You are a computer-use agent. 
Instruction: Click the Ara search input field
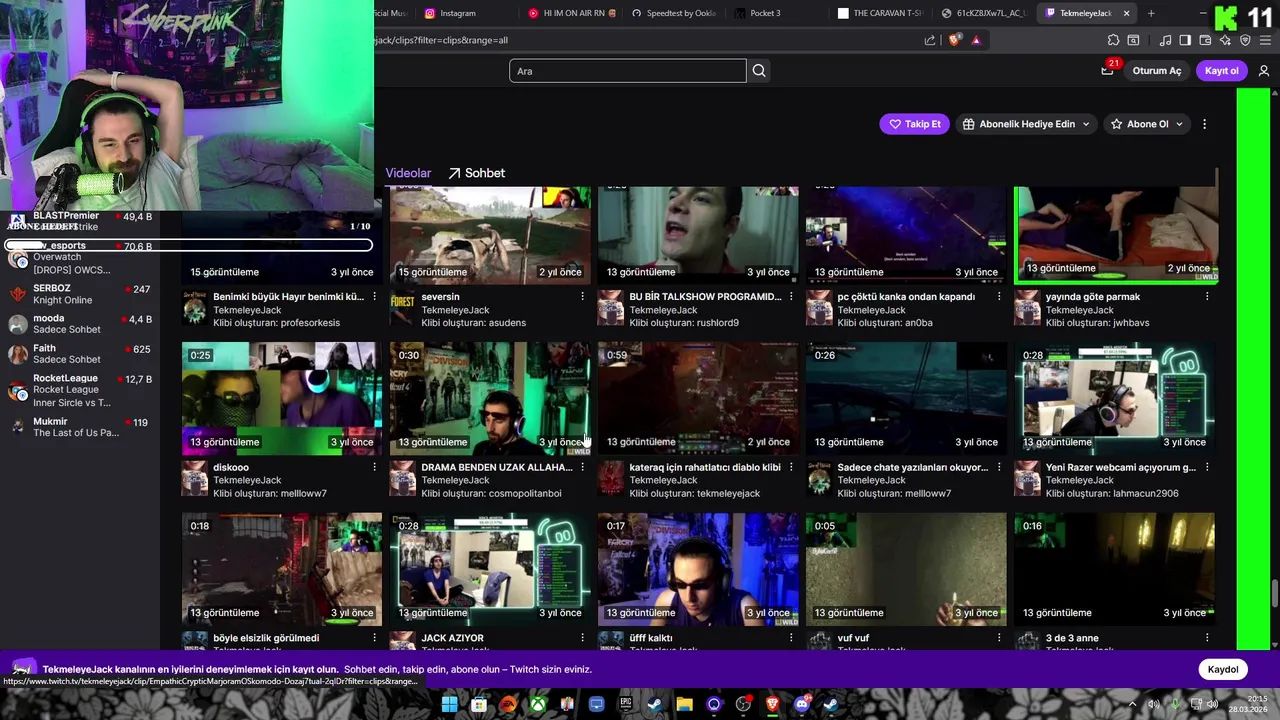pyautogui.click(x=628, y=71)
